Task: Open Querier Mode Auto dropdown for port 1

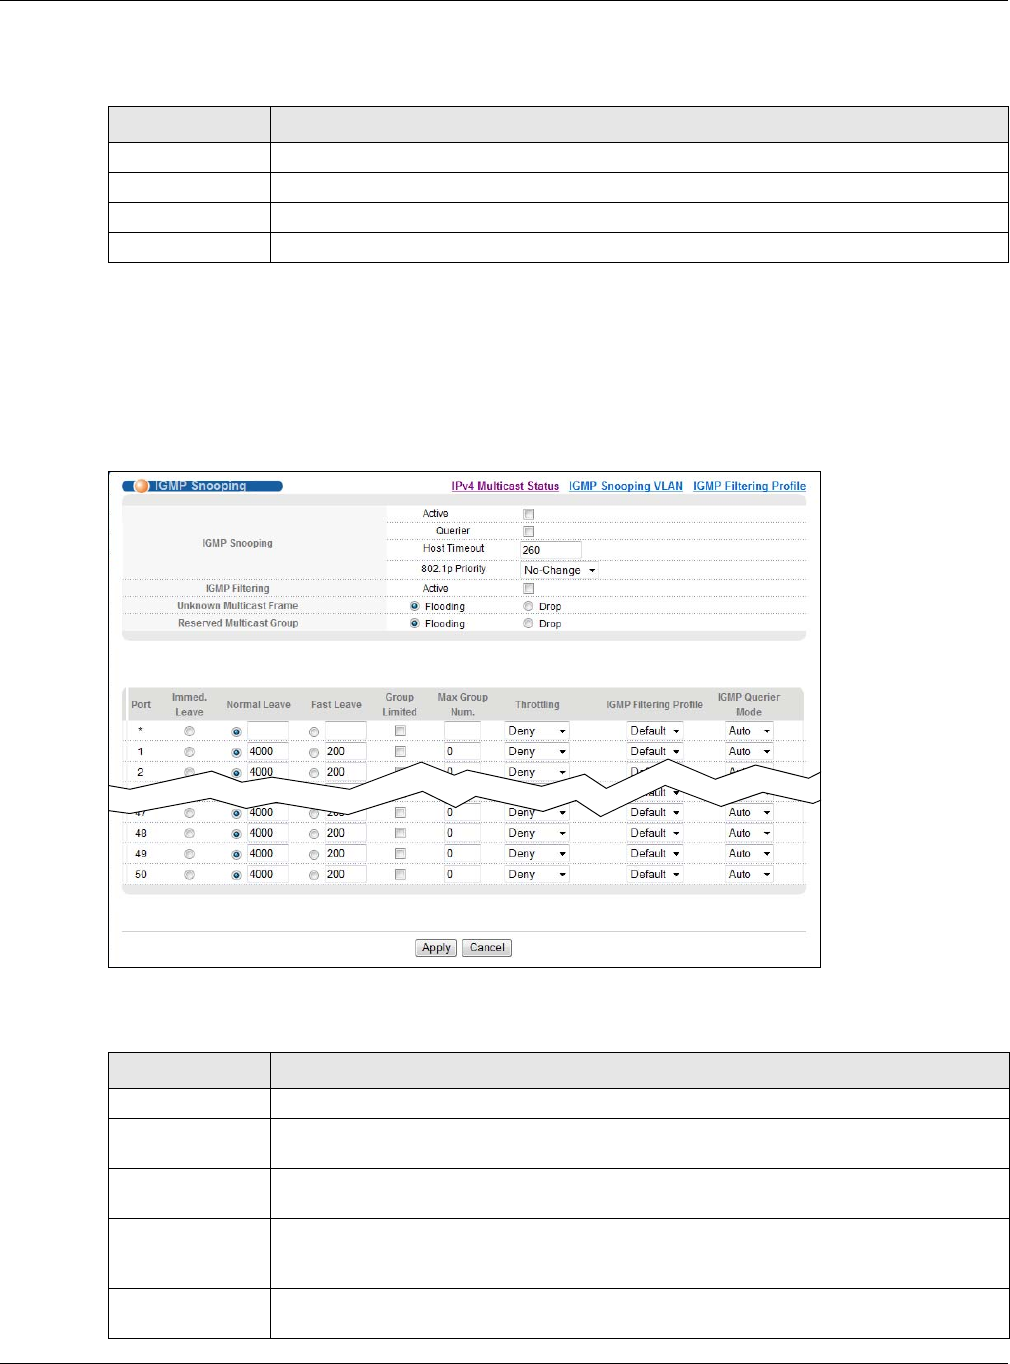Action: (750, 751)
